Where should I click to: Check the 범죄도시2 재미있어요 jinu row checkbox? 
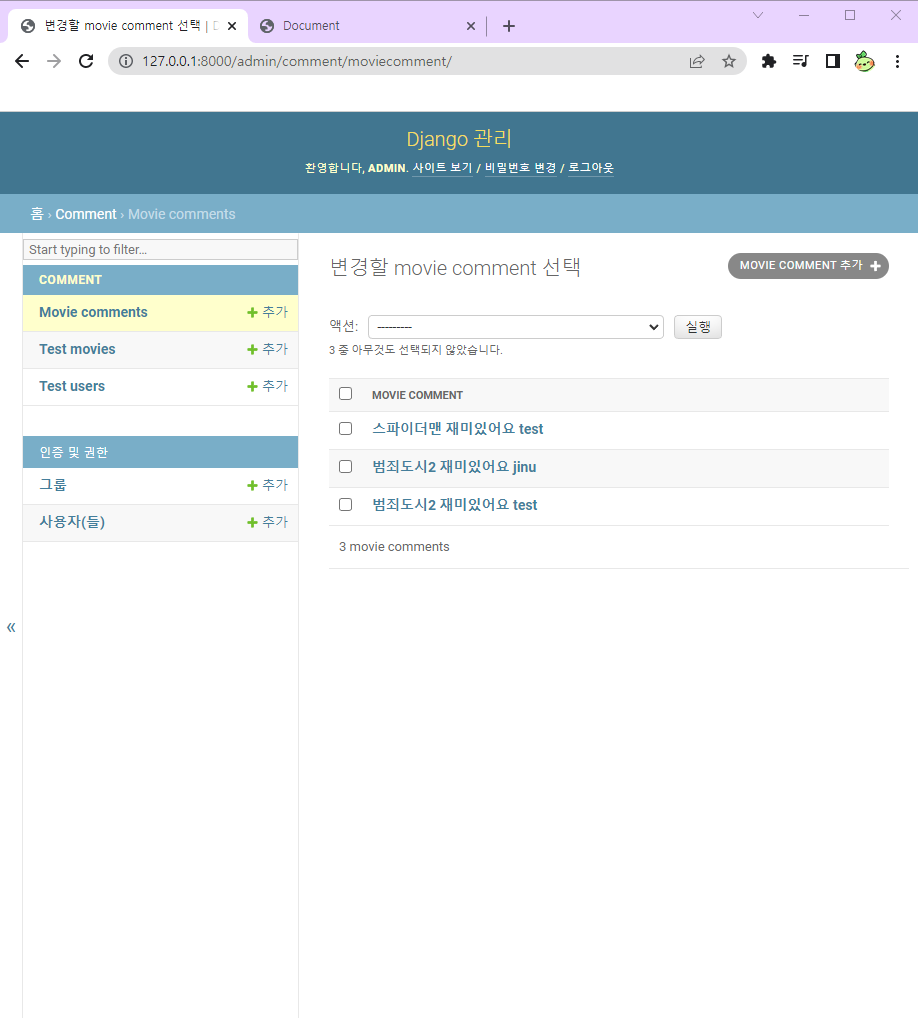click(345, 467)
